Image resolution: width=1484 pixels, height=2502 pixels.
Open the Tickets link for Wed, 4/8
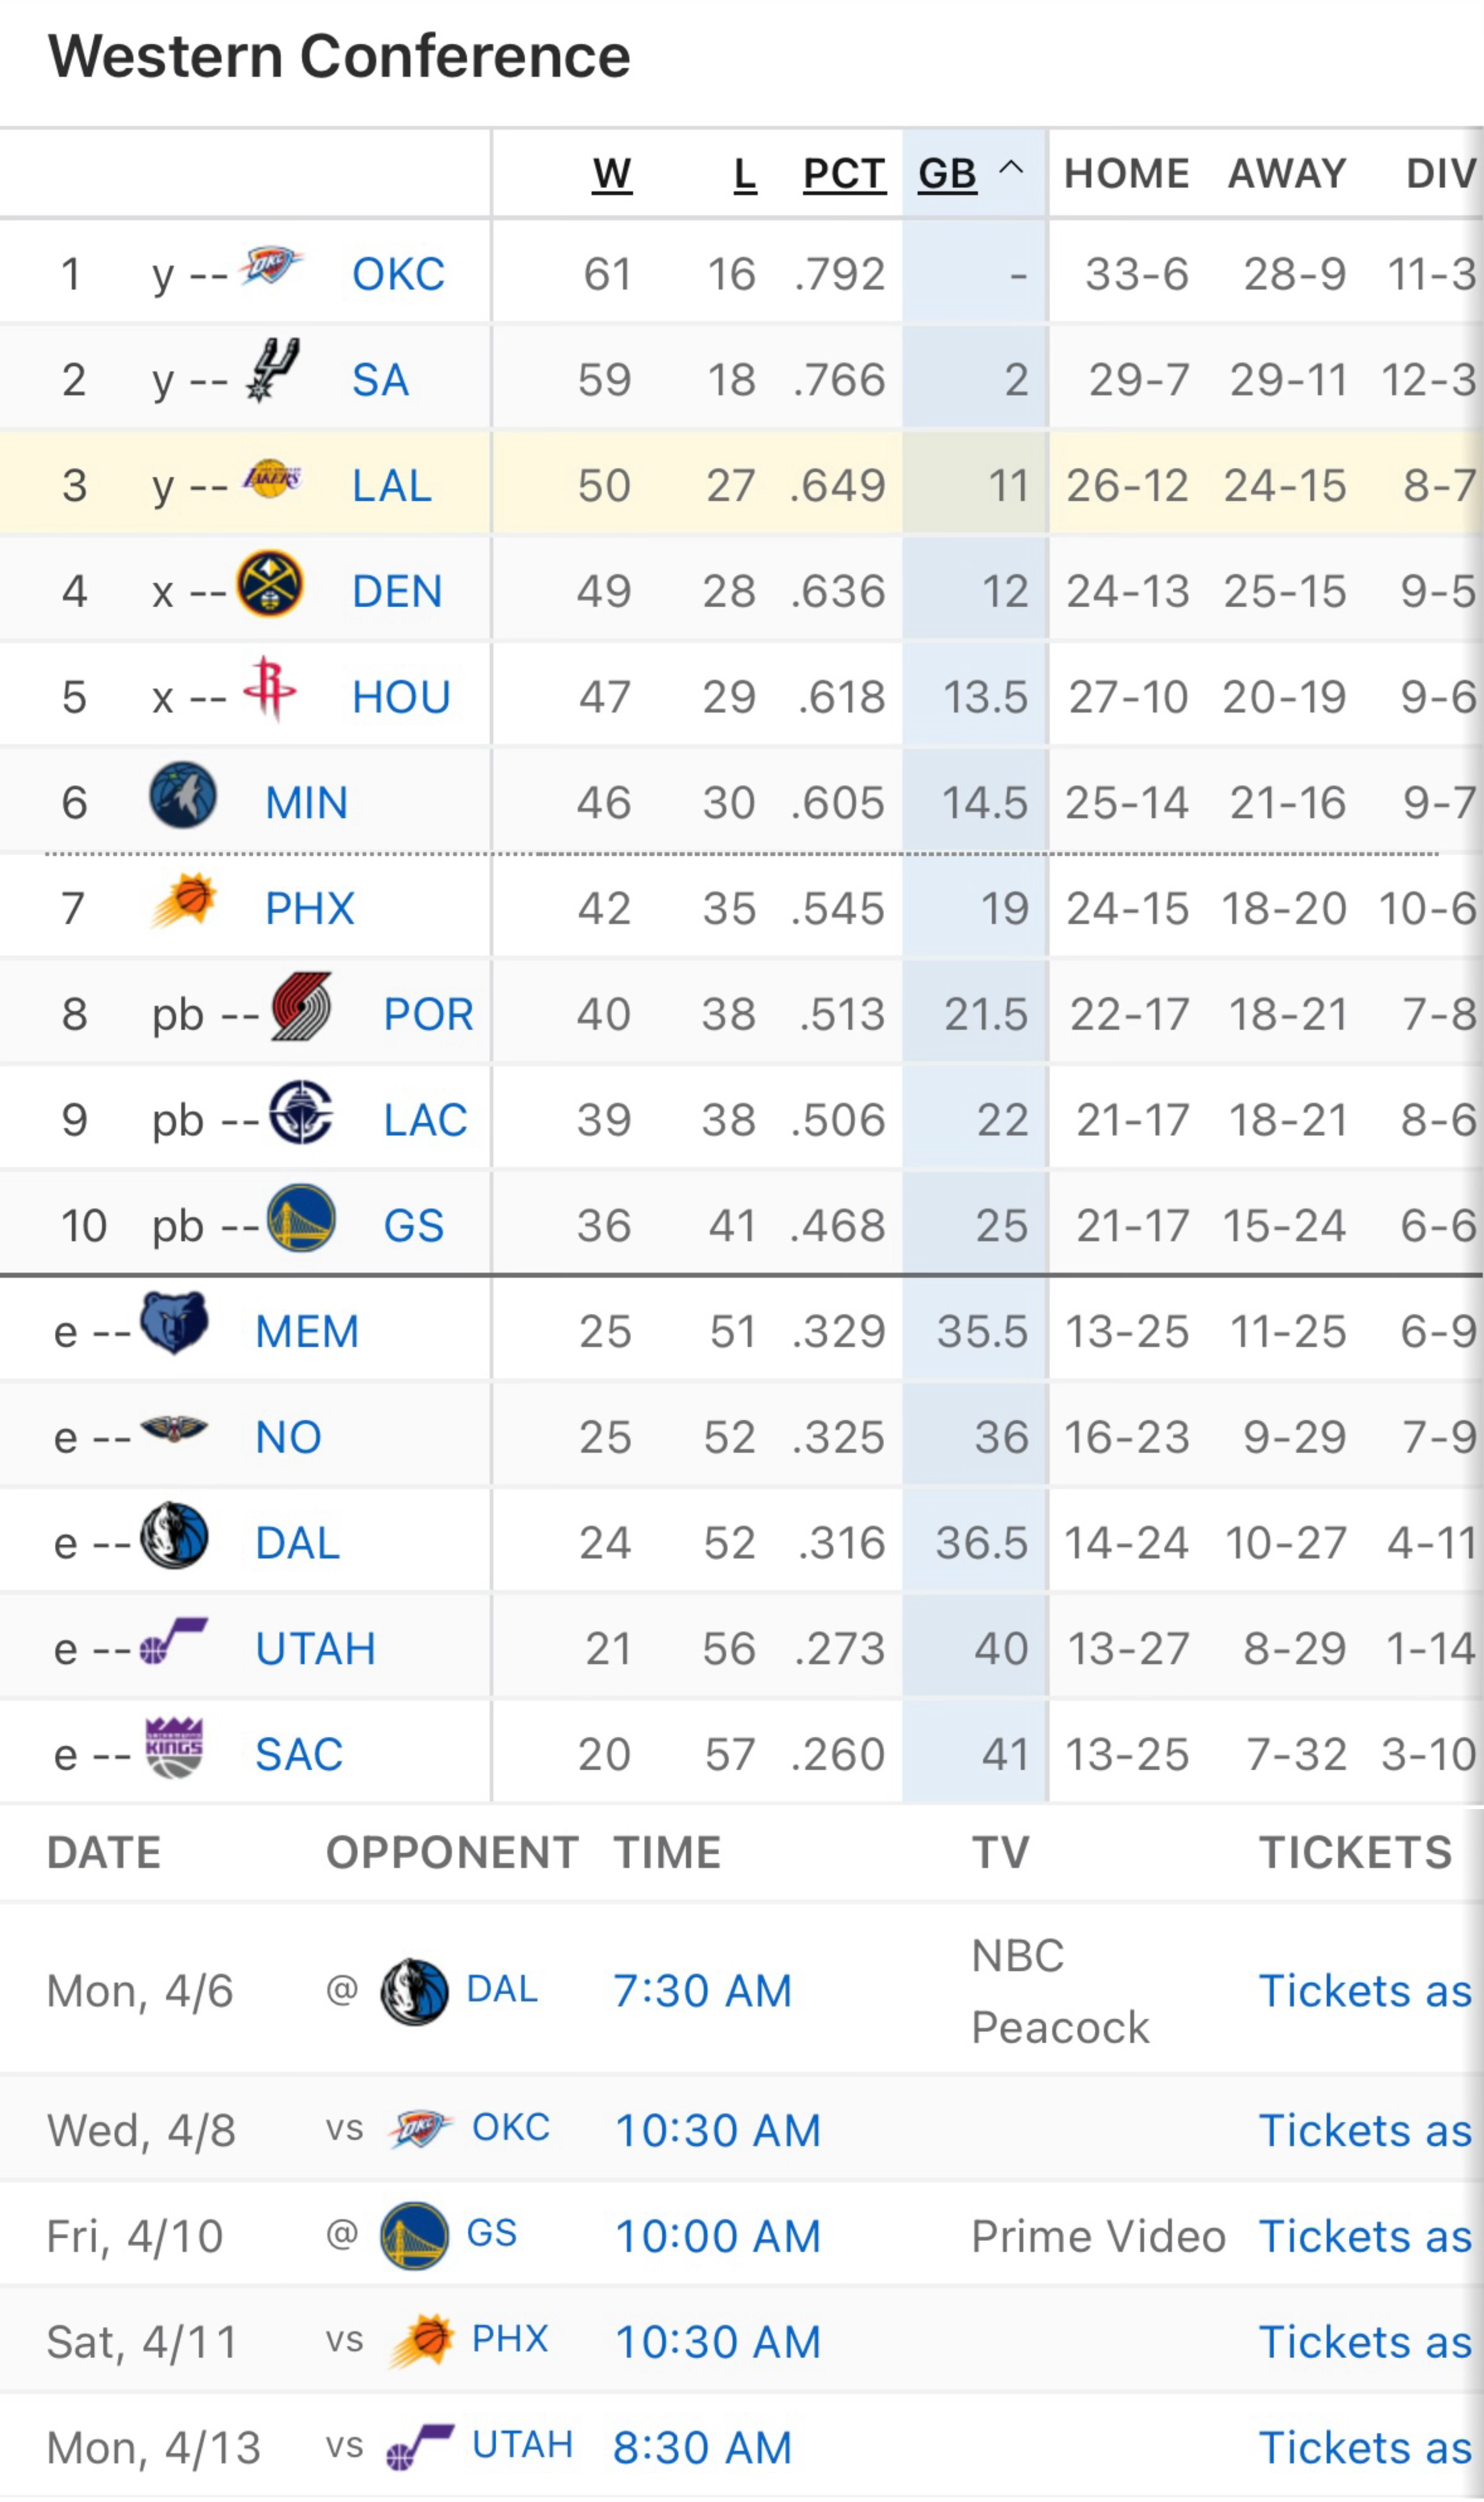pos(1365,2130)
